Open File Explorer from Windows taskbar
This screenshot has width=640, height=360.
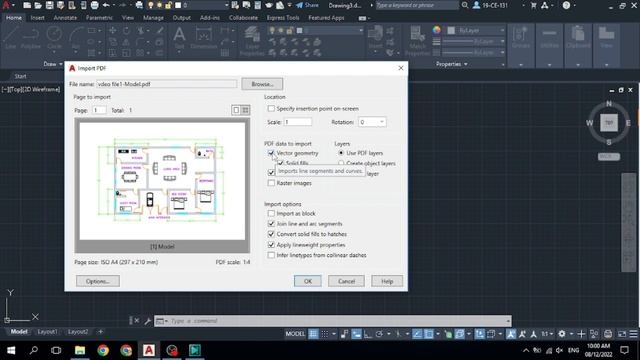point(80,350)
